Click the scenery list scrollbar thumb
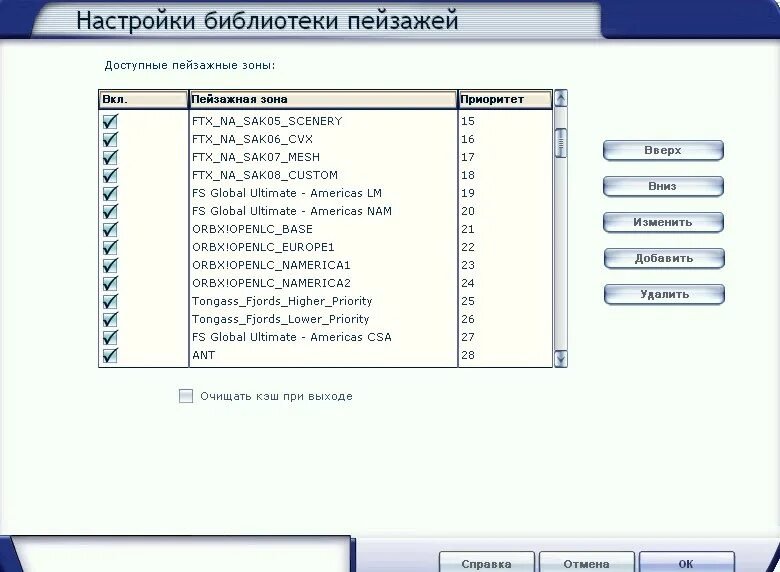780x572 pixels. (561, 143)
